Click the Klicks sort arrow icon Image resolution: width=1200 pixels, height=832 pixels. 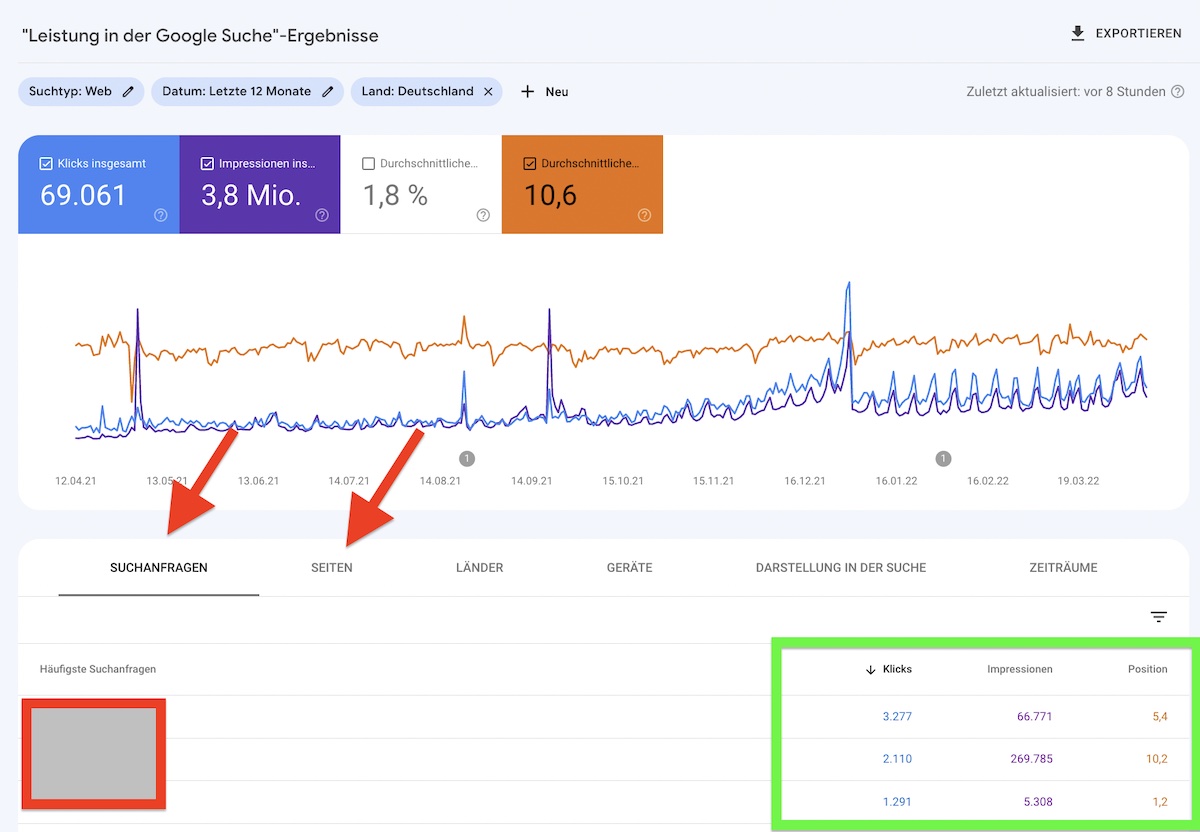point(870,669)
